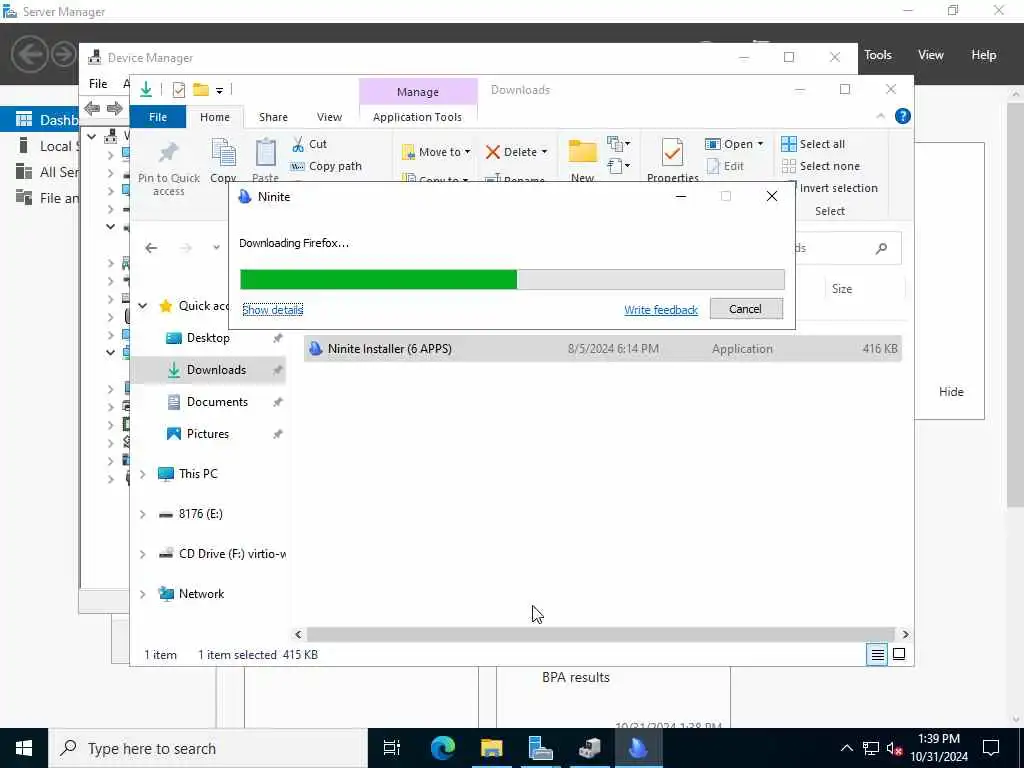Open Desktop in Quick access

point(208,338)
